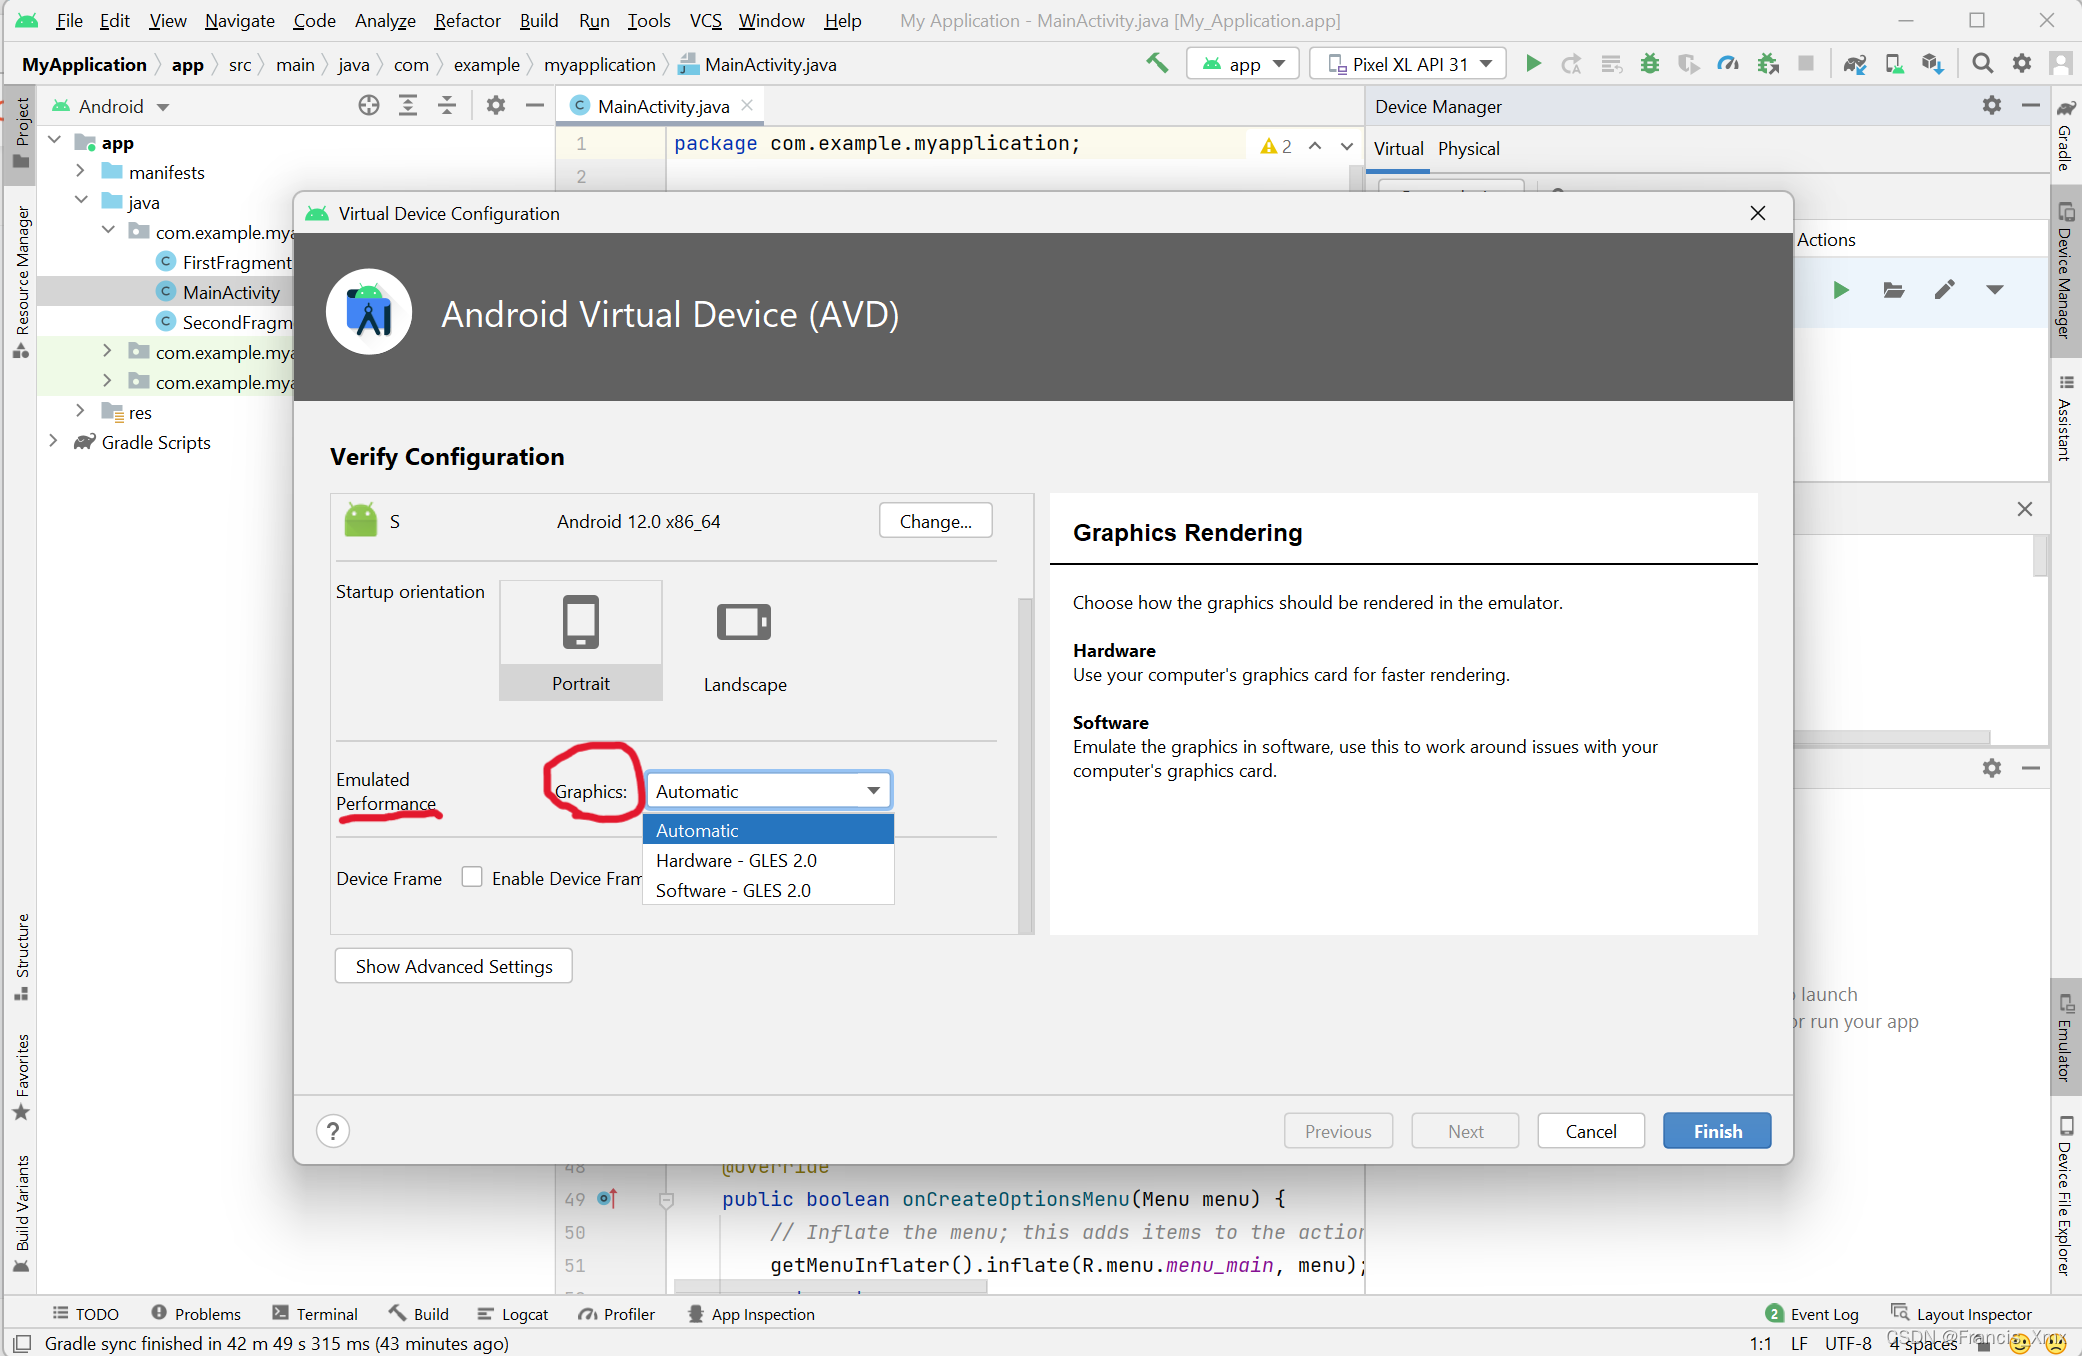2082x1356 pixels.
Task: Edit the AVD with the pencil icon
Action: click(x=1944, y=290)
